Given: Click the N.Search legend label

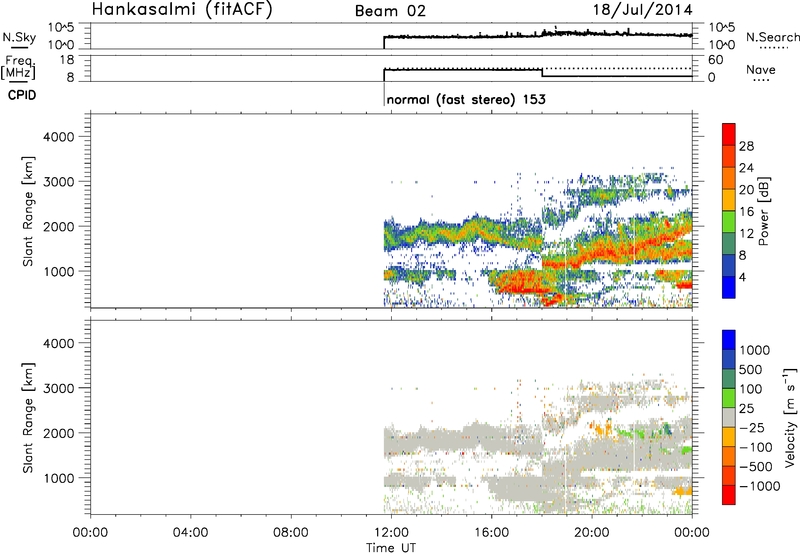Looking at the screenshot, I should point(772,37).
